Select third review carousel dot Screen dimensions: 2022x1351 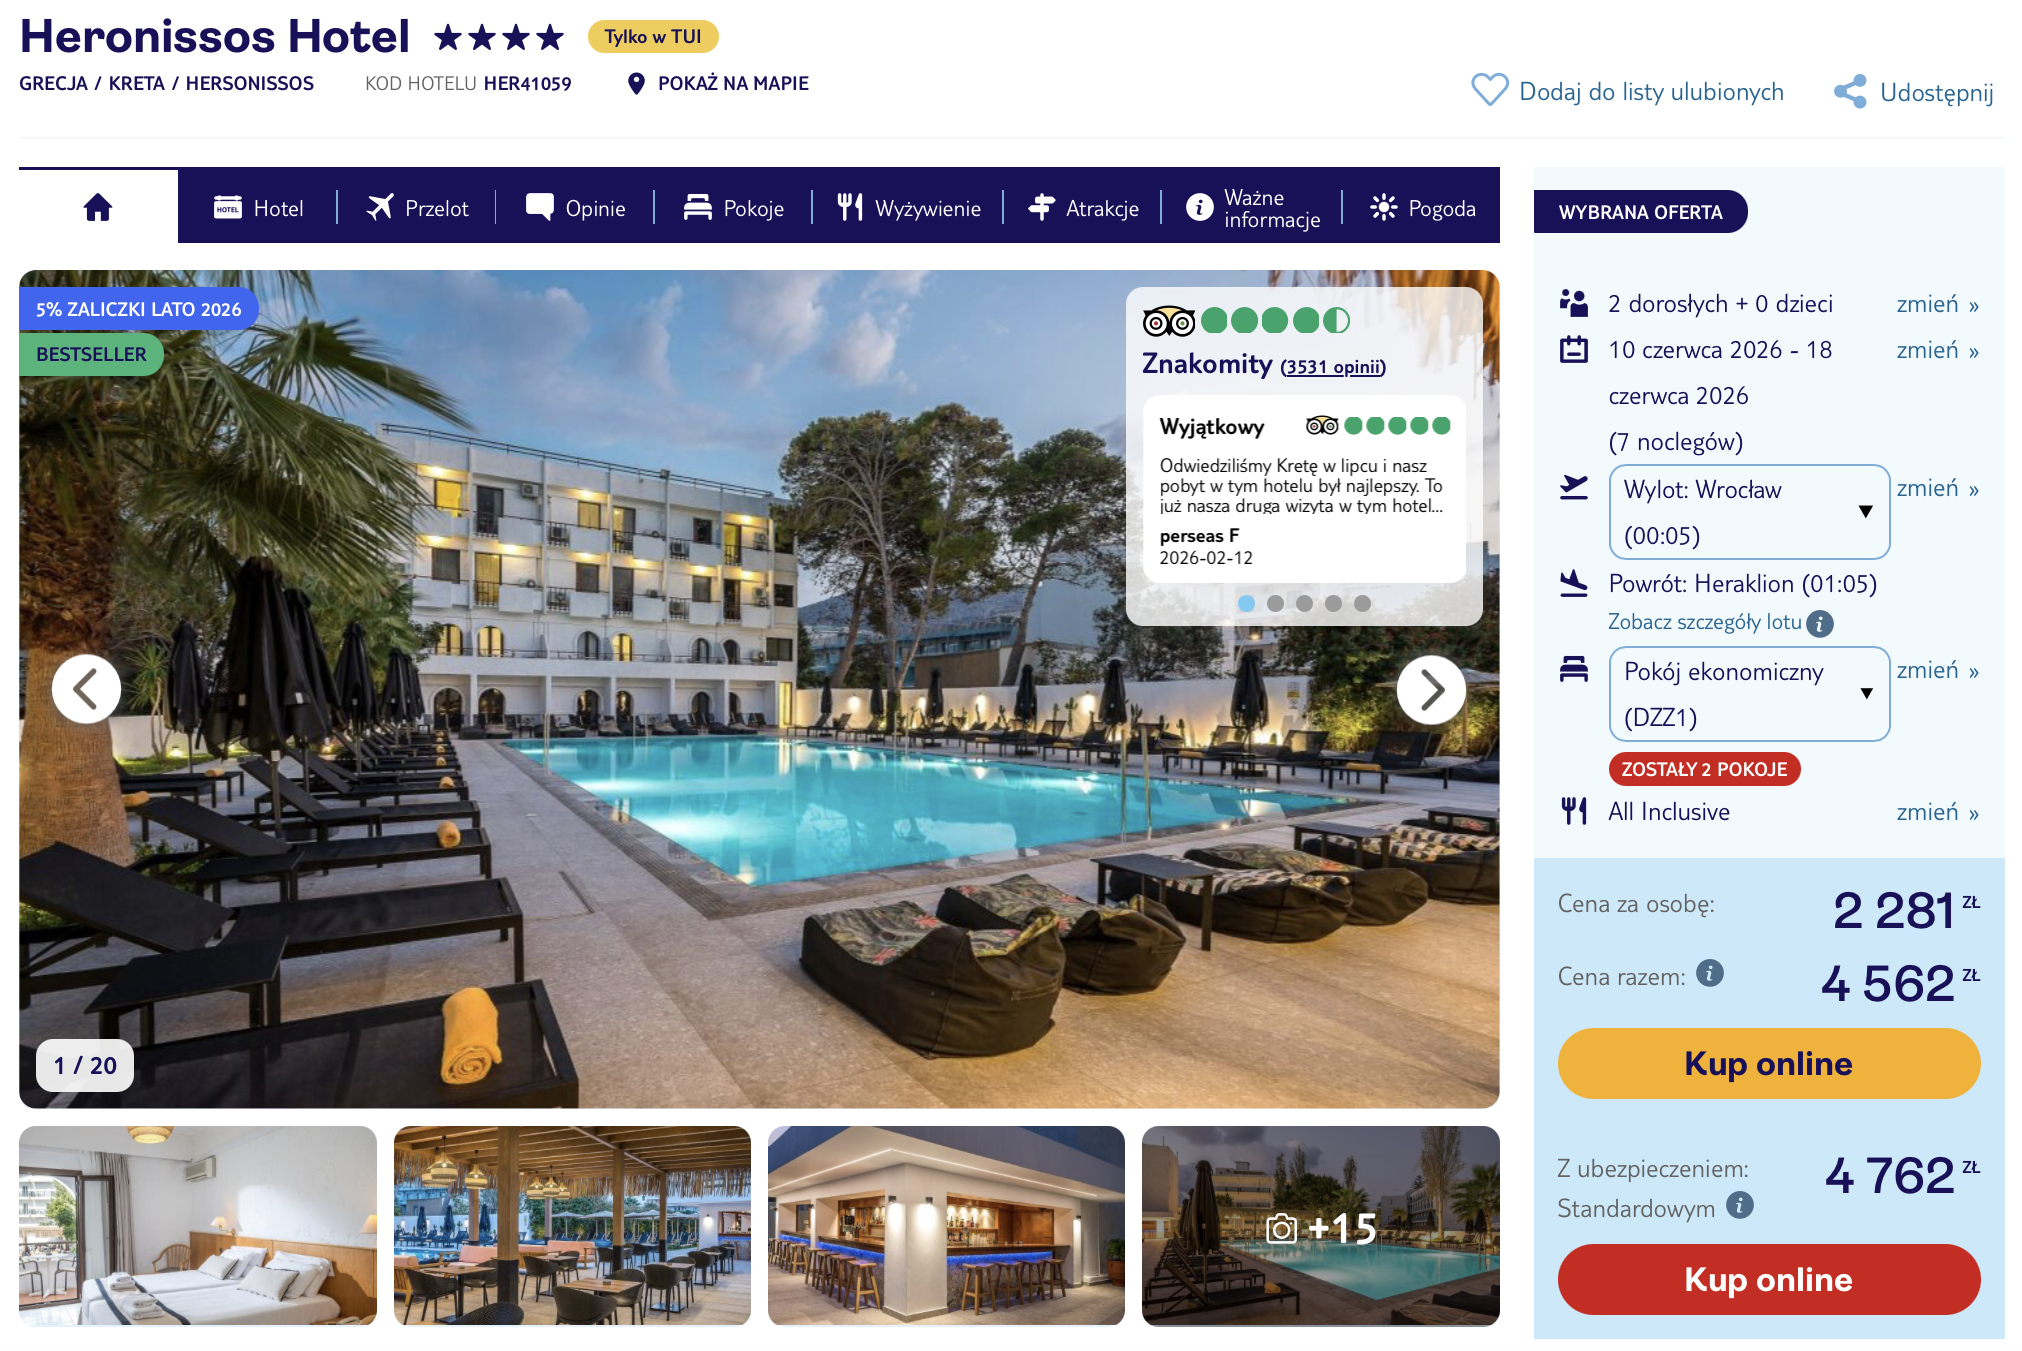(1304, 603)
